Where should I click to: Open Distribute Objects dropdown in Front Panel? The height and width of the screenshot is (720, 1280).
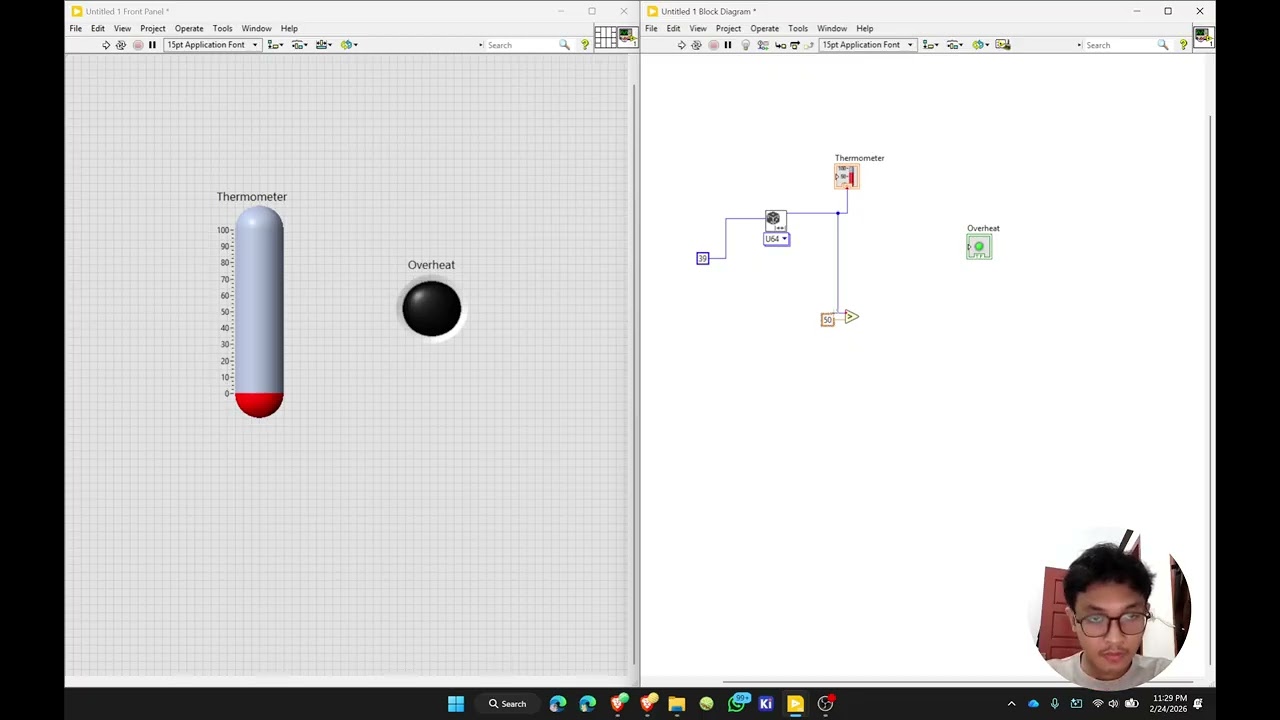(299, 45)
